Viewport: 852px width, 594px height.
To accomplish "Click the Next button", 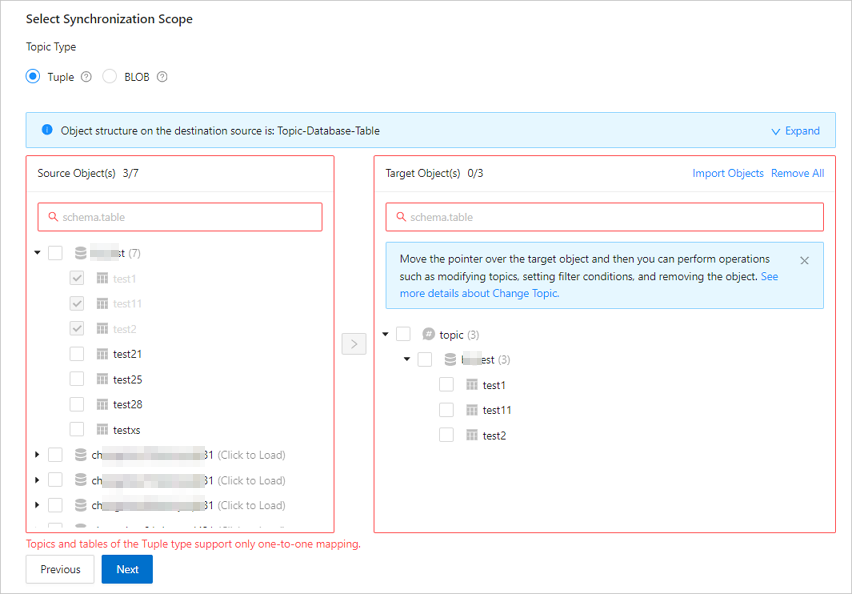I will (127, 569).
